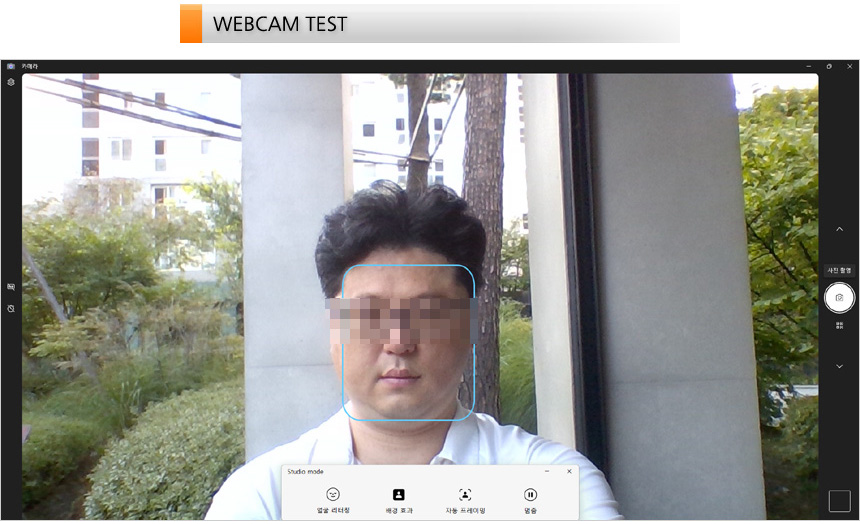The image size is (860, 524).
Task: Toggle face retouching (얼굴 리터칭)
Action: tap(333, 500)
